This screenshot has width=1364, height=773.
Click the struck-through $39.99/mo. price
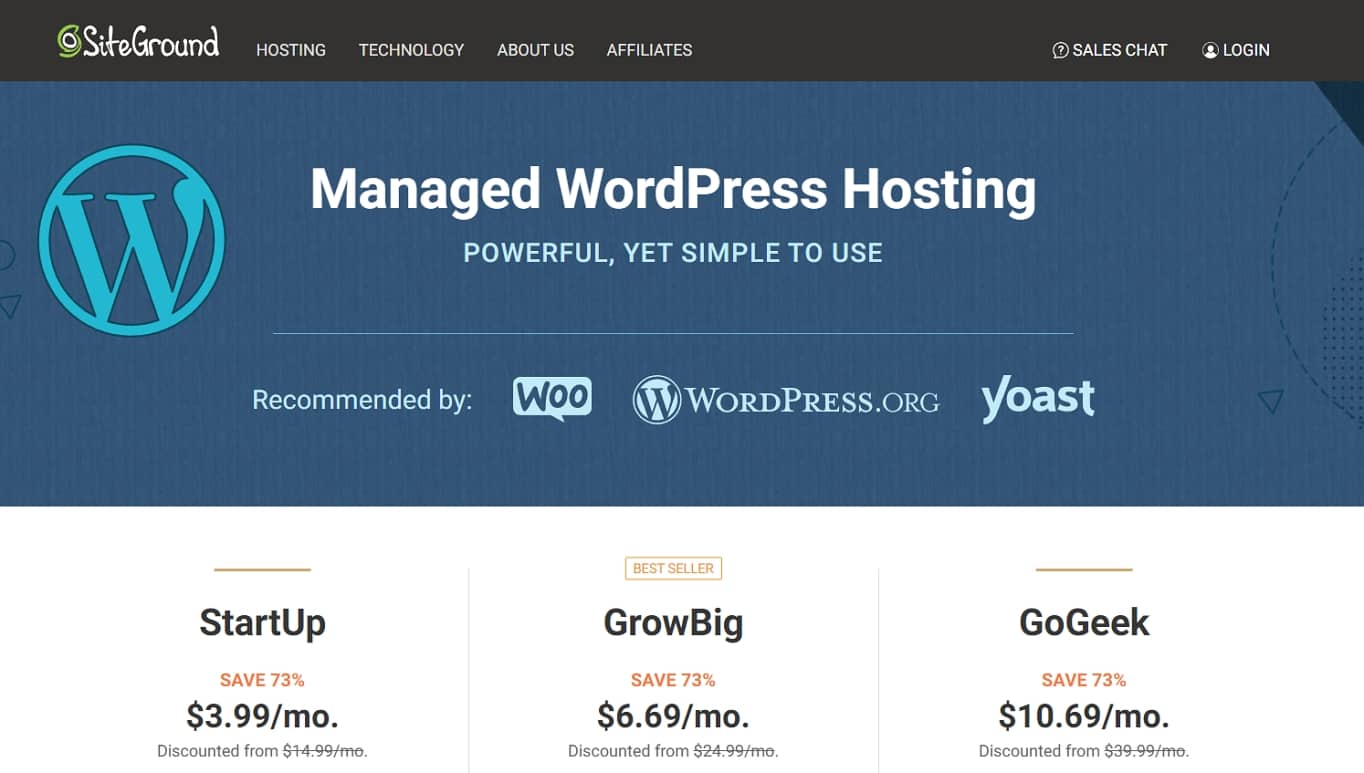click(1145, 751)
